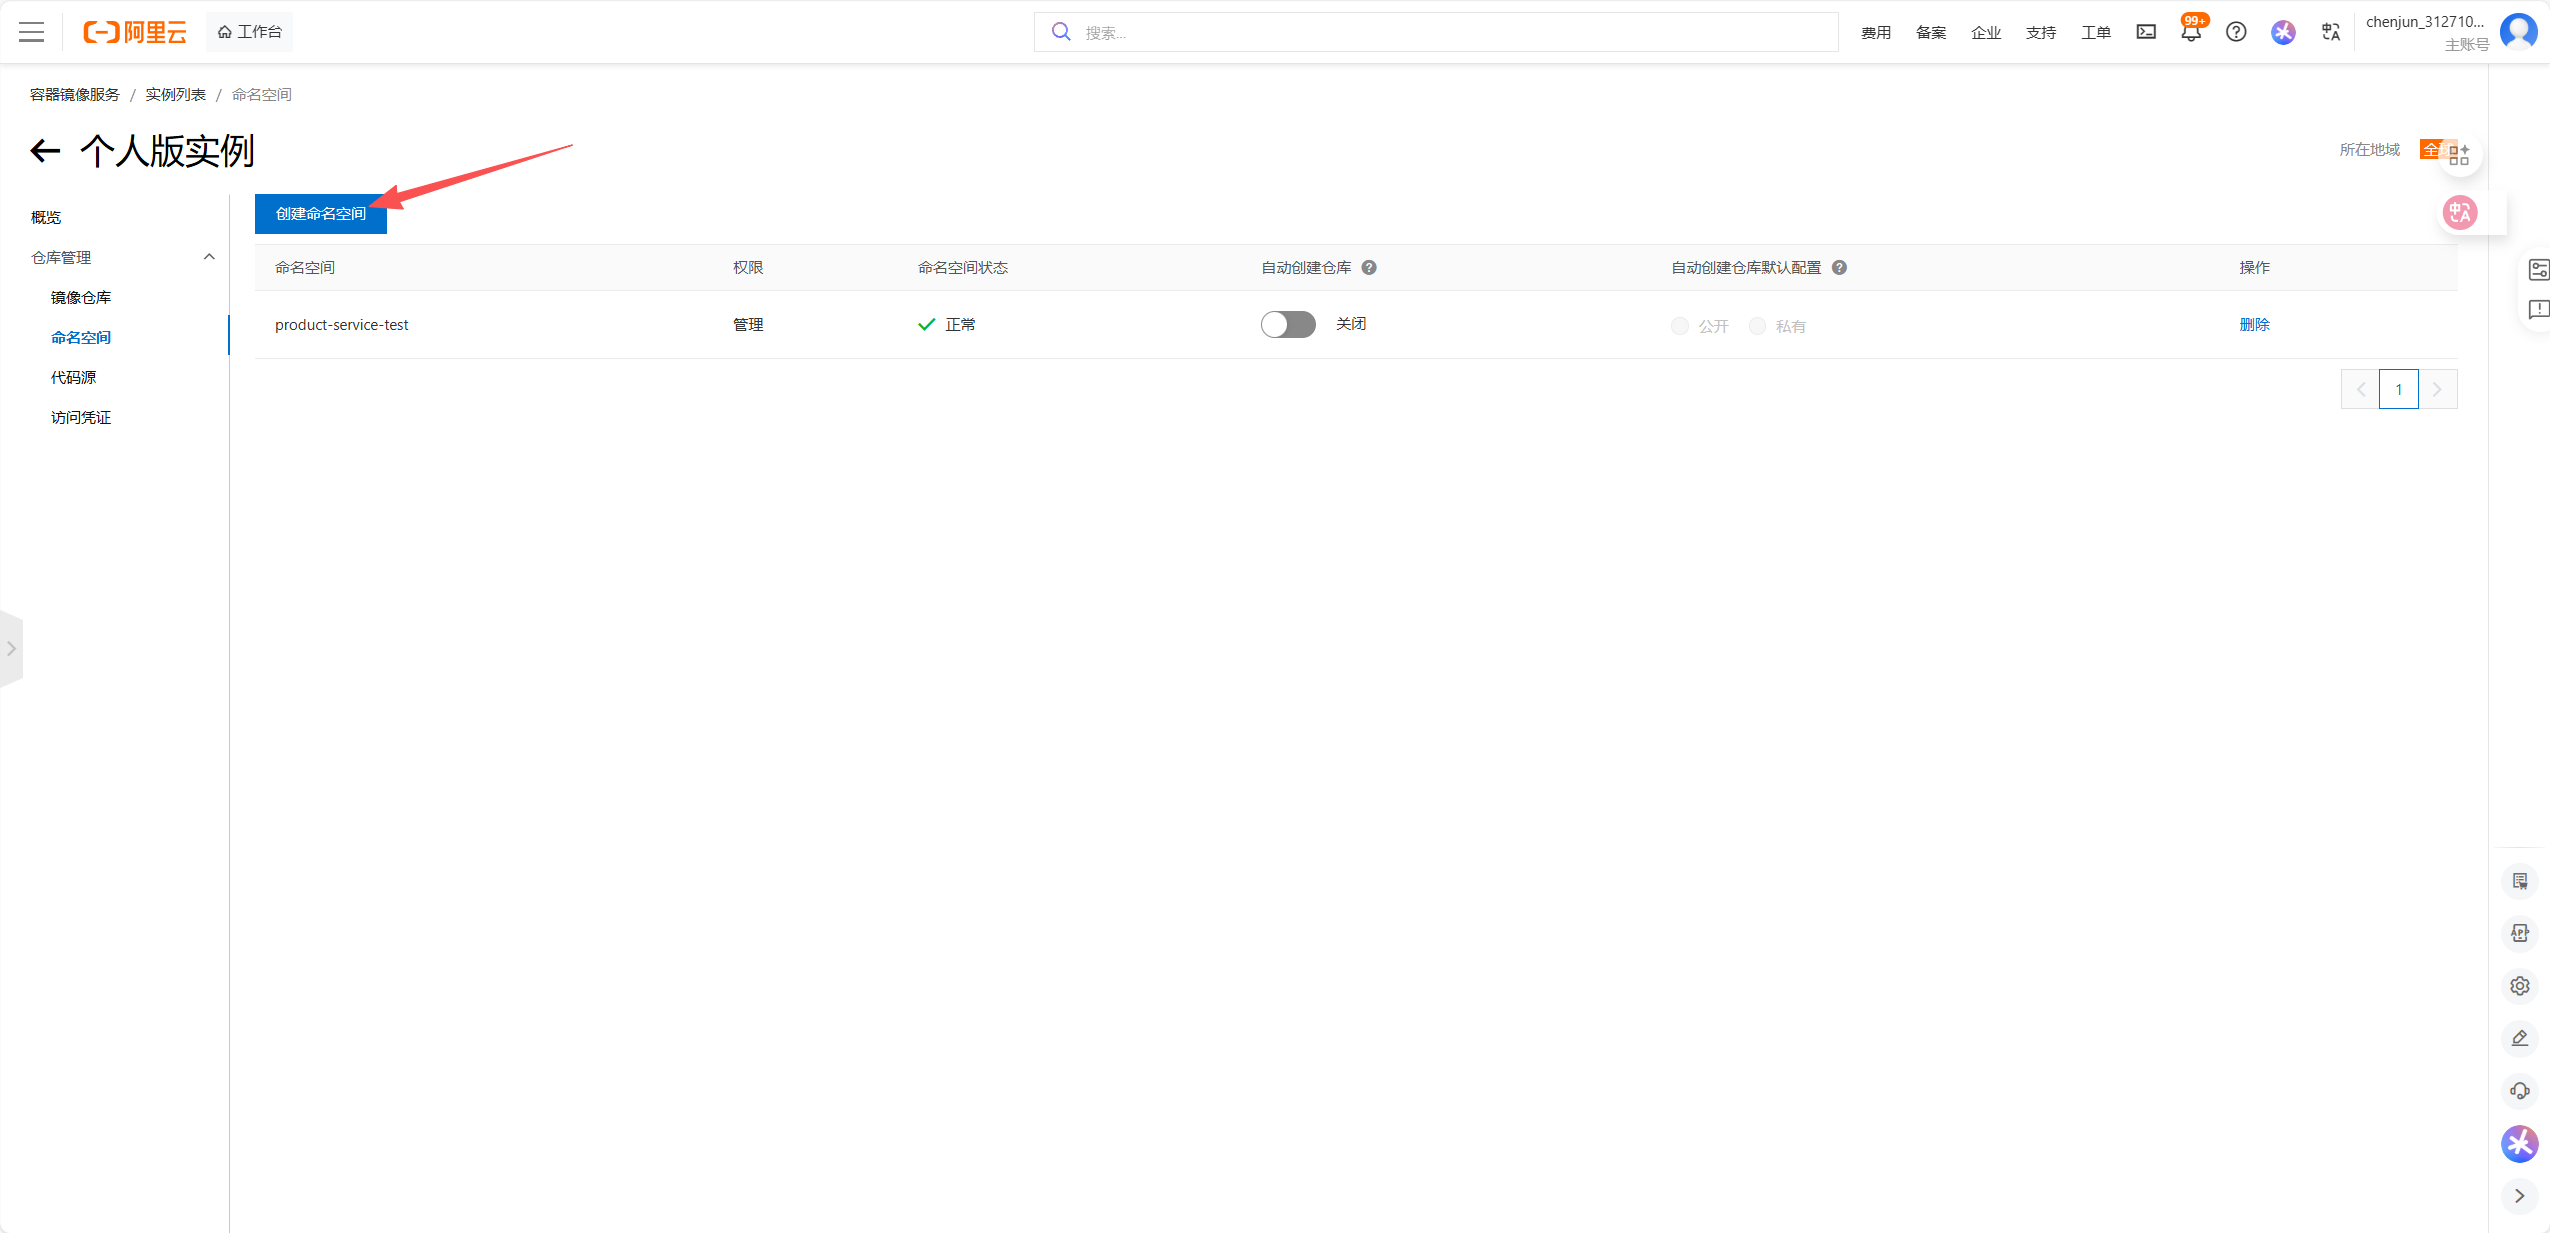The width and height of the screenshot is (2550, 1233).
Task: Switch language via top-bar translate icon
Action: [x=2330, y=32]
